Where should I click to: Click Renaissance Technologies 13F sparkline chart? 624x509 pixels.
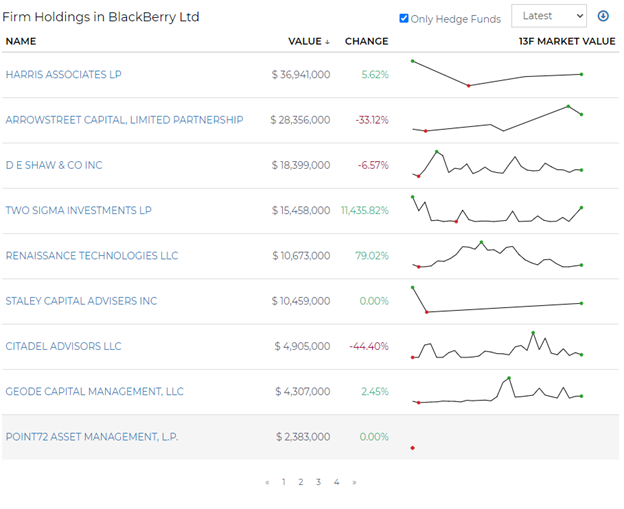pyautogui.click(x=497, y=255)
